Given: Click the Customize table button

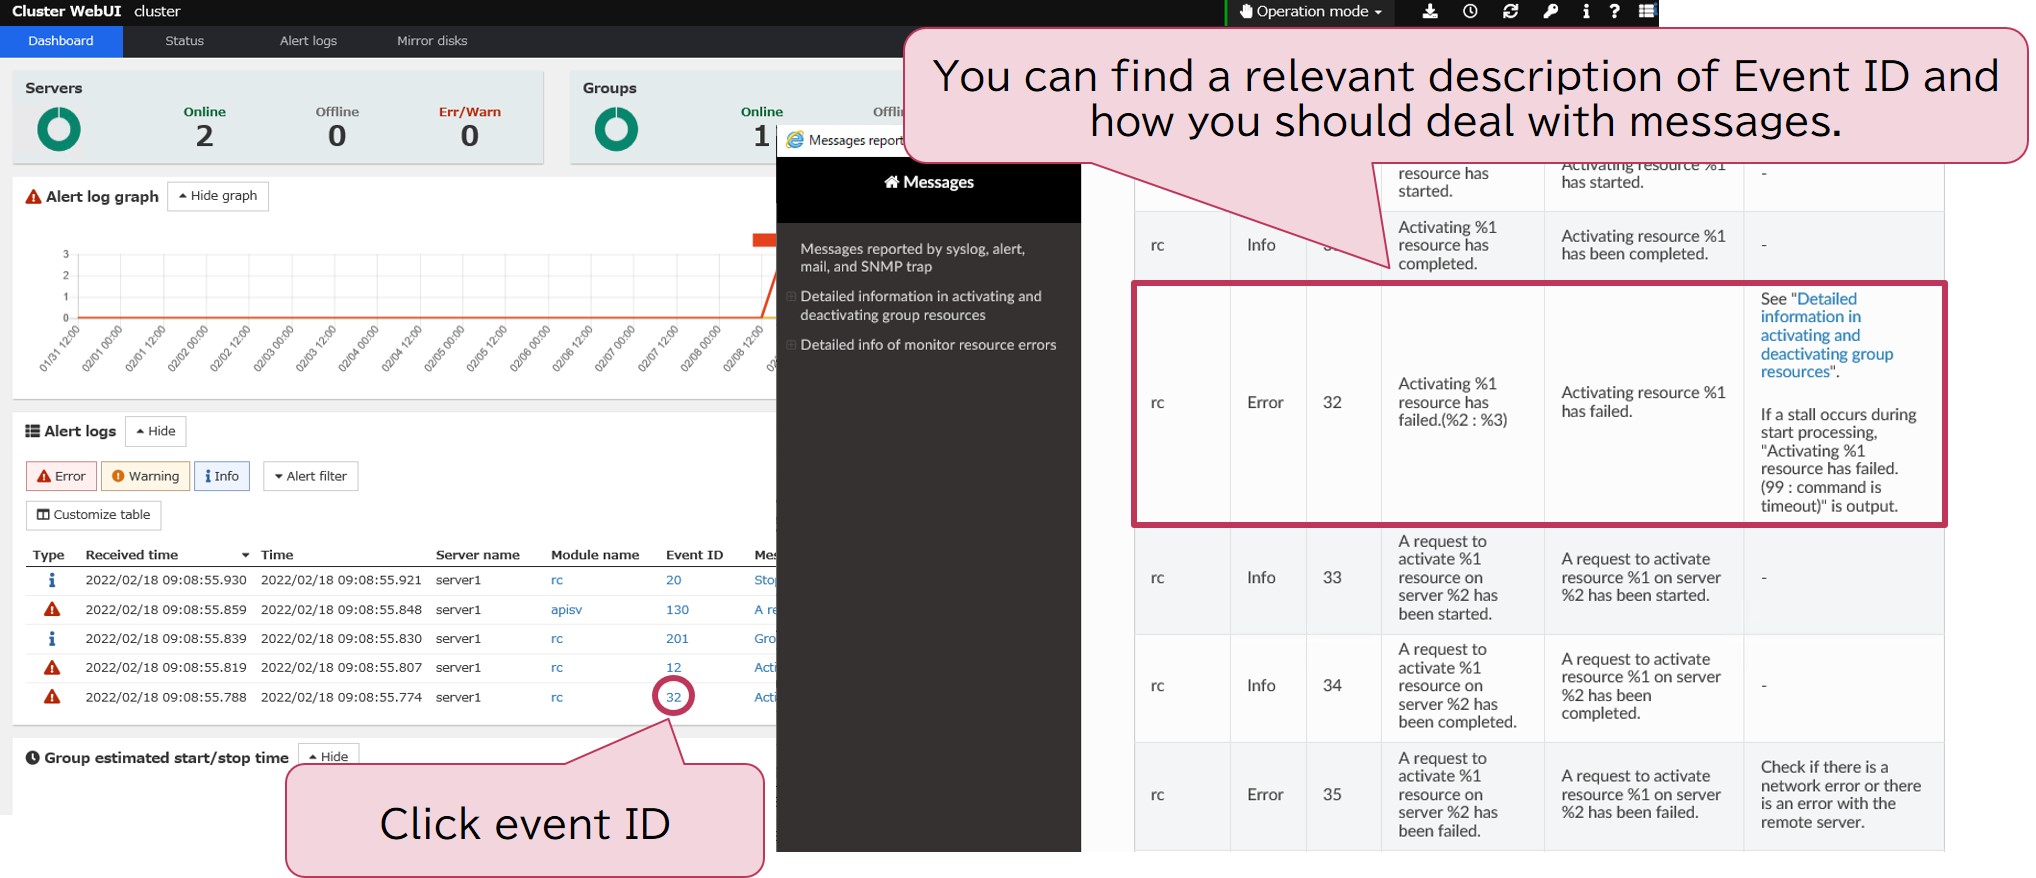Looking at the screenshot, I should (93, 515).
